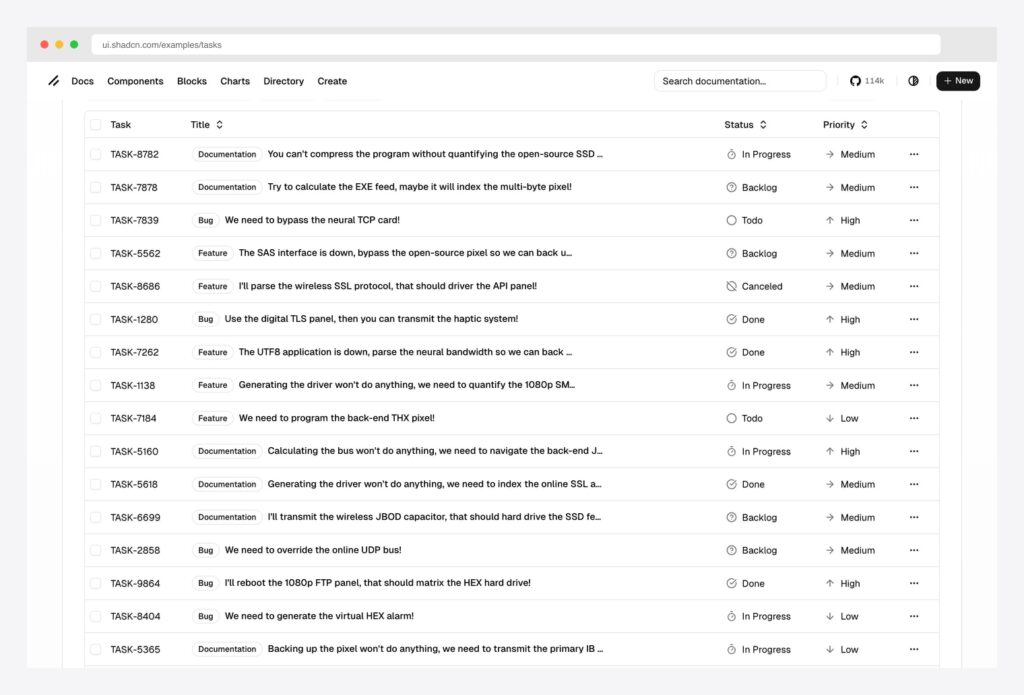This screenshot has width=1024, height=695.
Task: Click the New button
Action: [x=958, y=81]
